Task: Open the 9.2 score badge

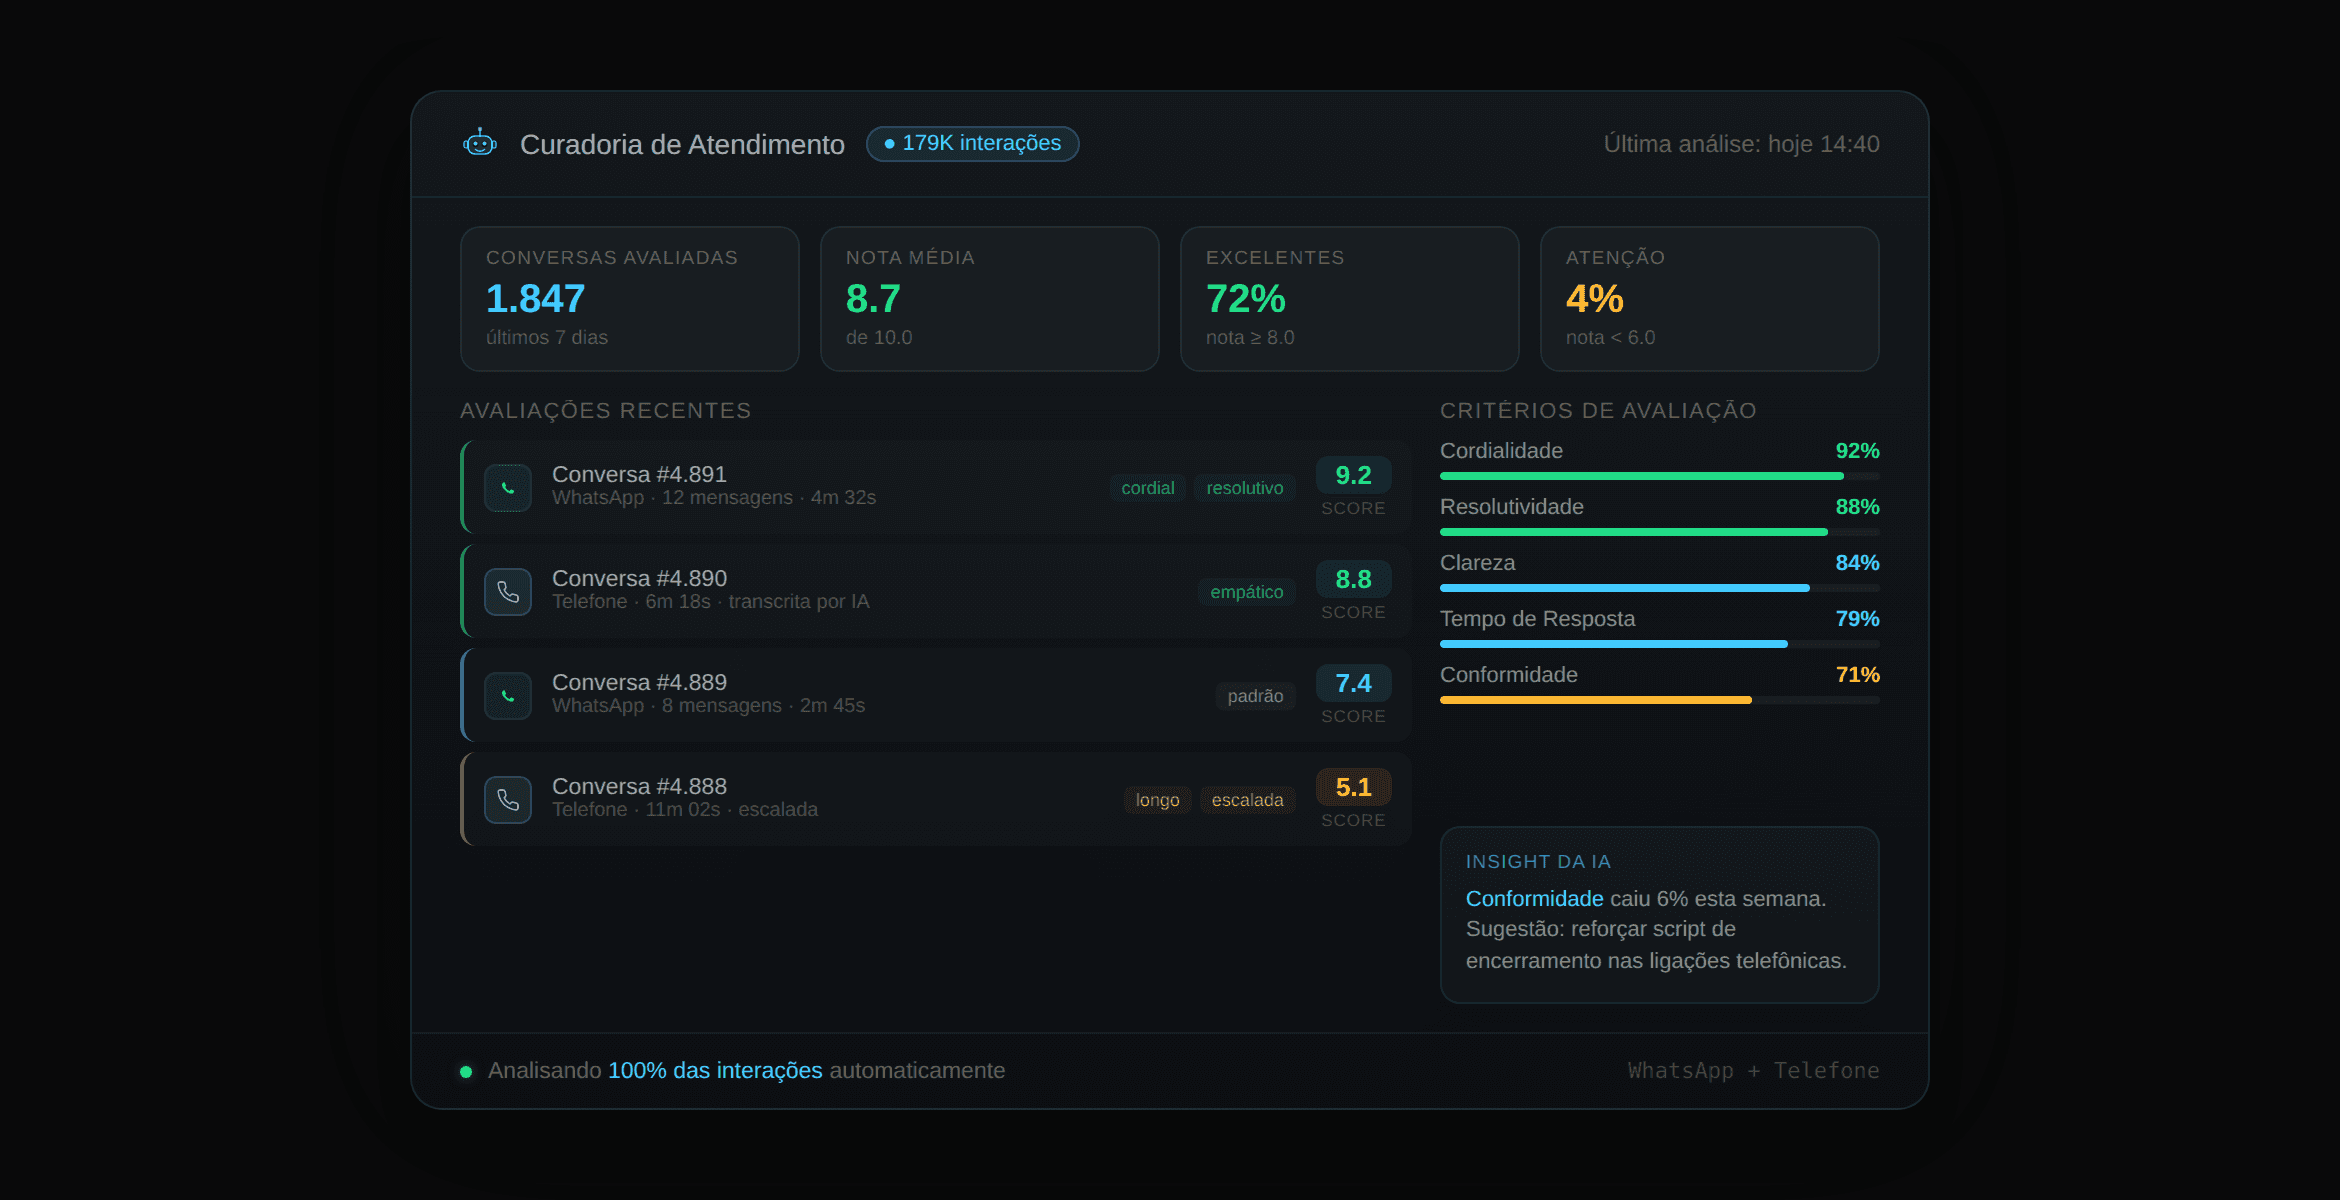Action: [1353, 476]
